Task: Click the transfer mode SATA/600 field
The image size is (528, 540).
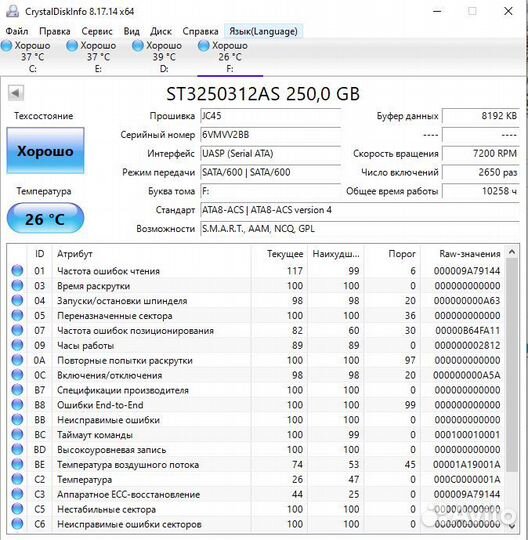Action: point(270,172)
